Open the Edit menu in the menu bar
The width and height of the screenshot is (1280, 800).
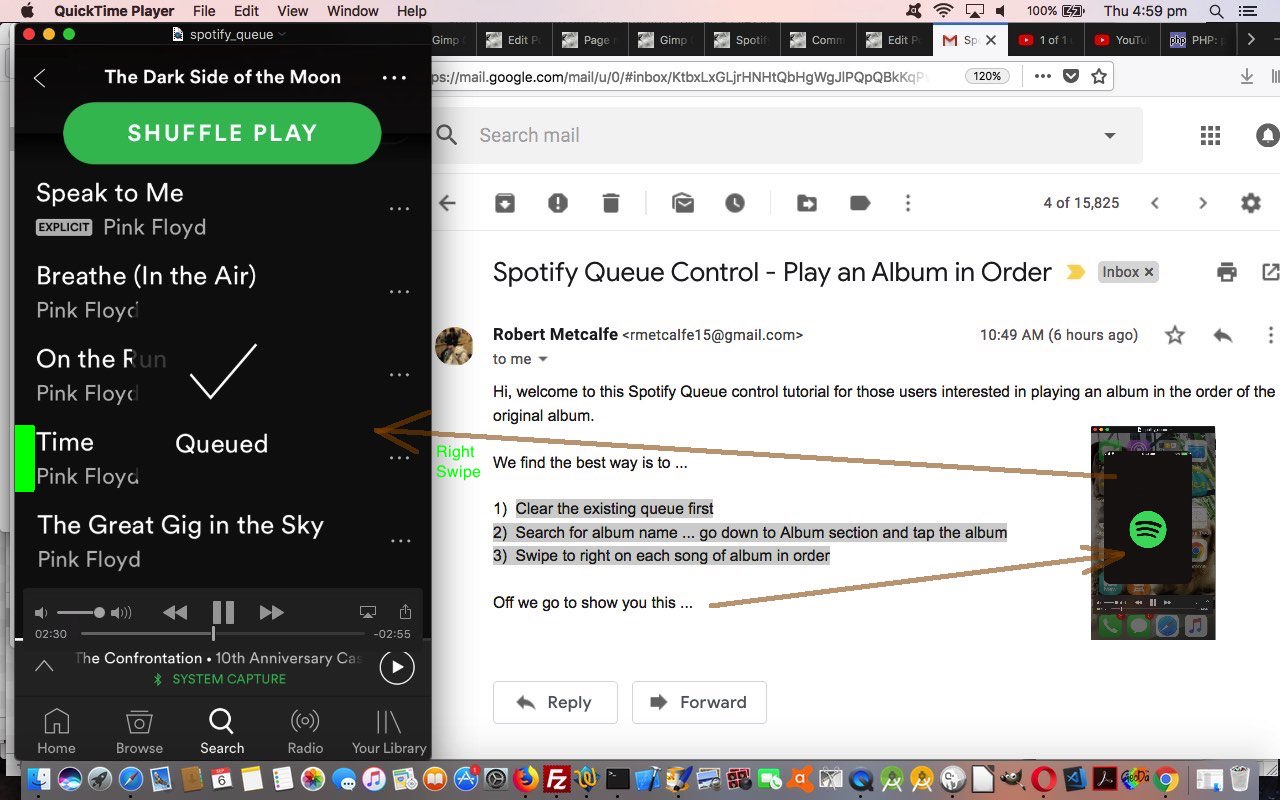[x=246, y=11]
